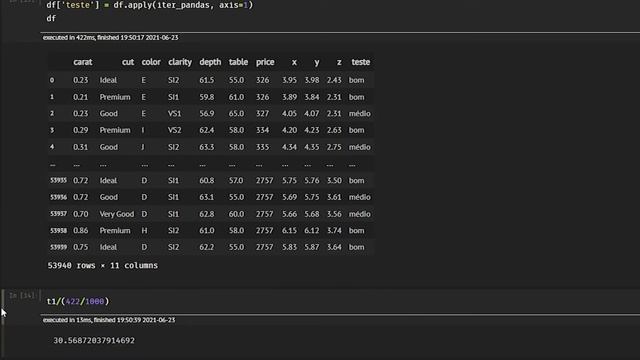
Task: Select the 'z' column header
Action: 339,62
